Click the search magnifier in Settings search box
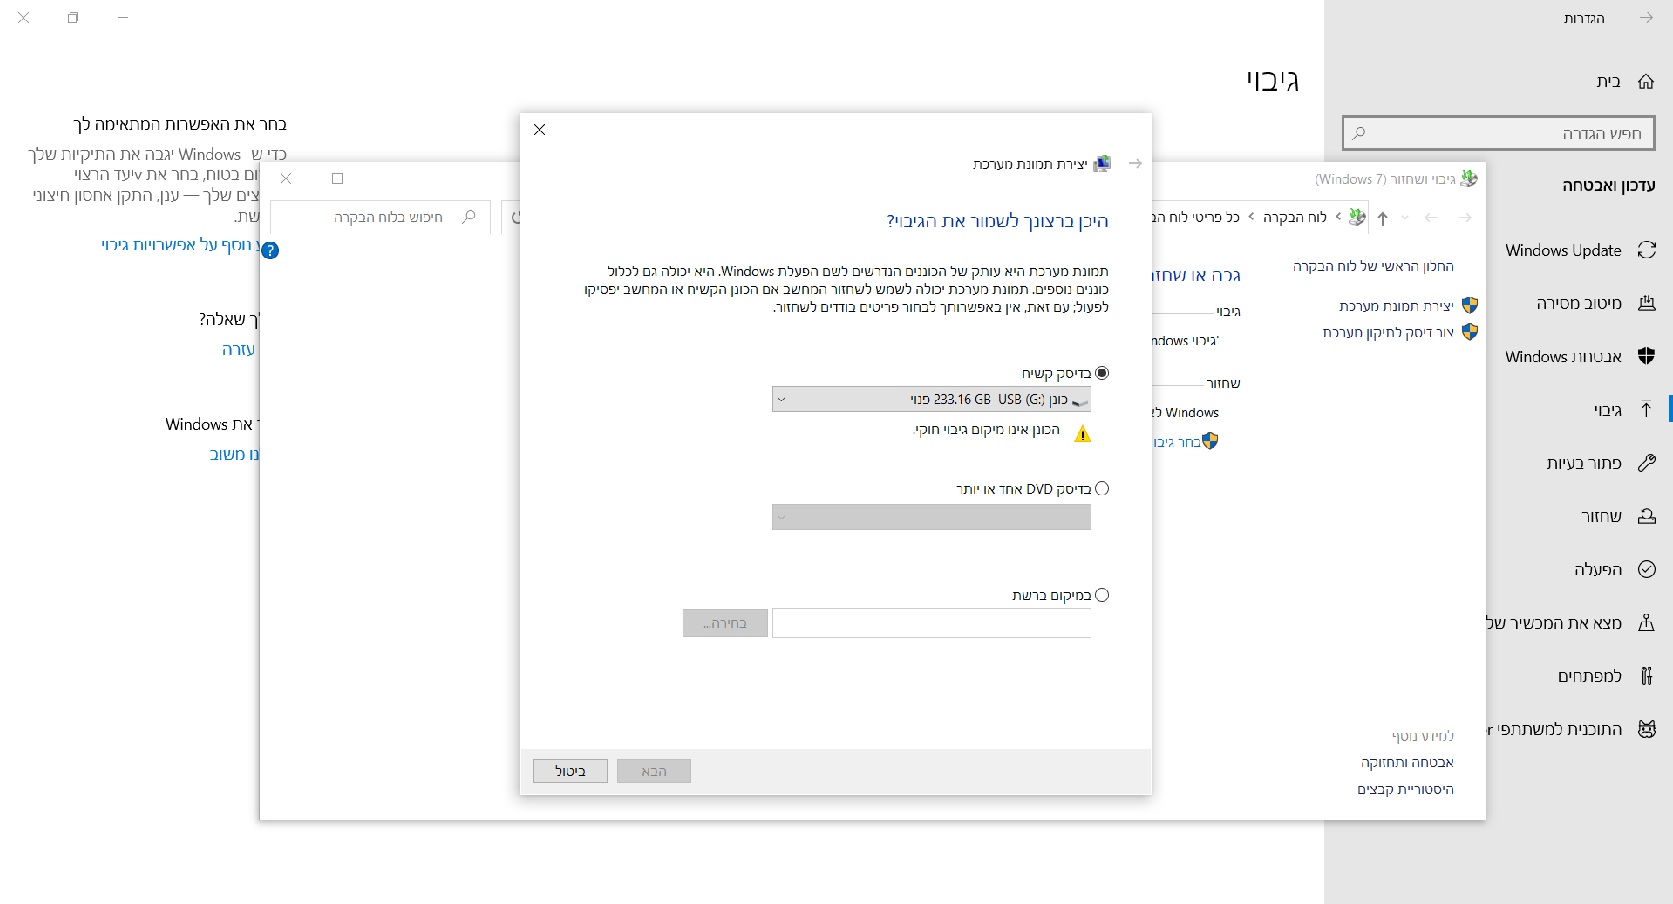Viewport: 1673px width, 904px height. (1359, 133)
